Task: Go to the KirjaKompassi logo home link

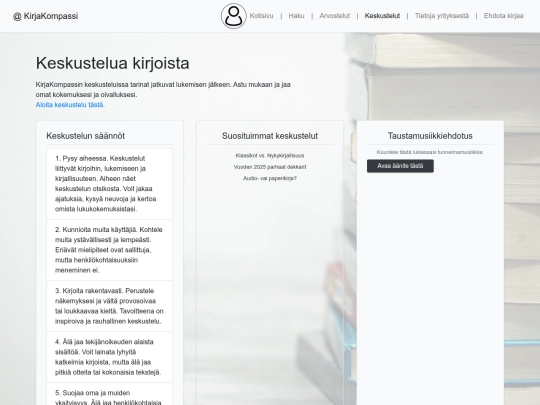Action: [45, 16]
